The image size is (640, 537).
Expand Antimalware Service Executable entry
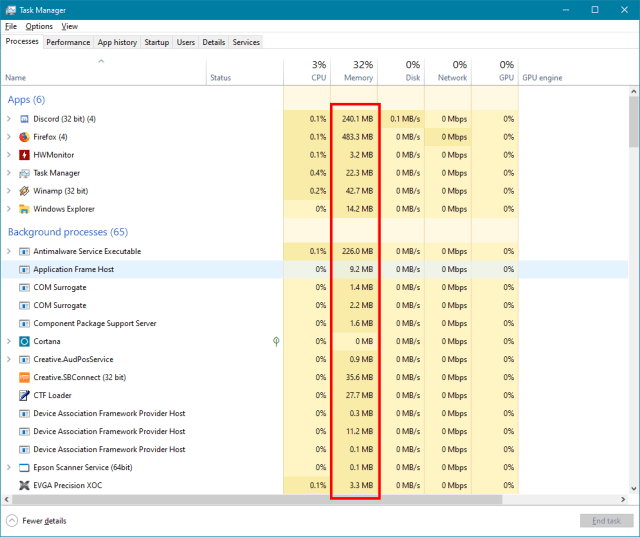9,251
